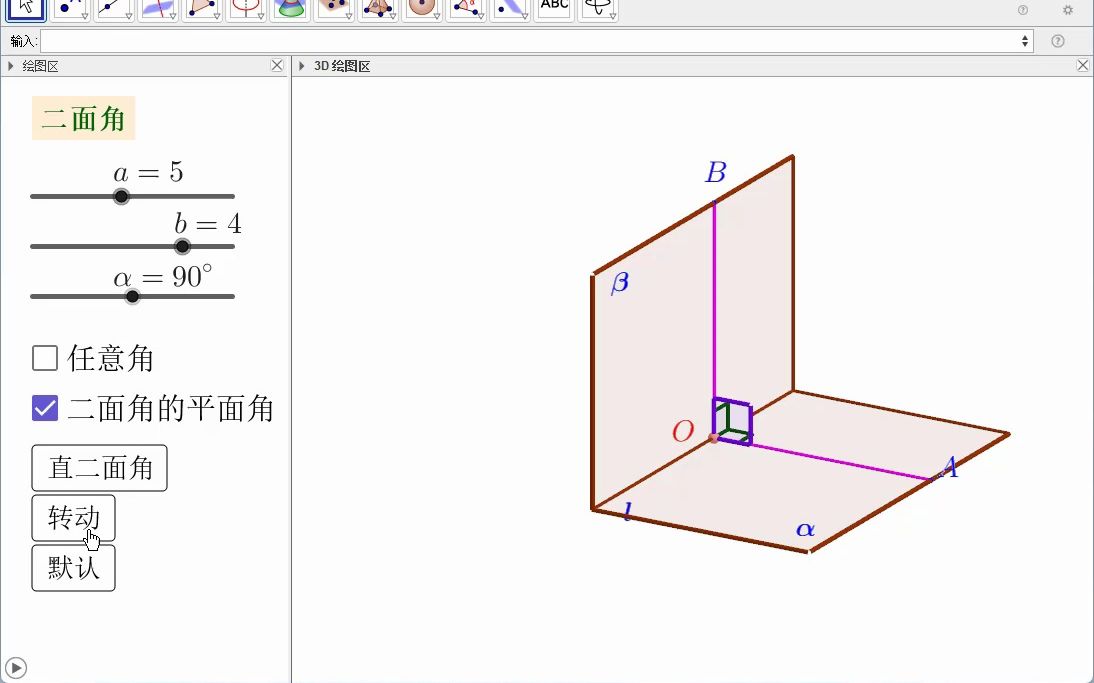The height and width of the screenshot is (683, 1094).
Task: Expand the 绘图区 style bar triangle
Action: pyautogui.click(x=10, y=66)
